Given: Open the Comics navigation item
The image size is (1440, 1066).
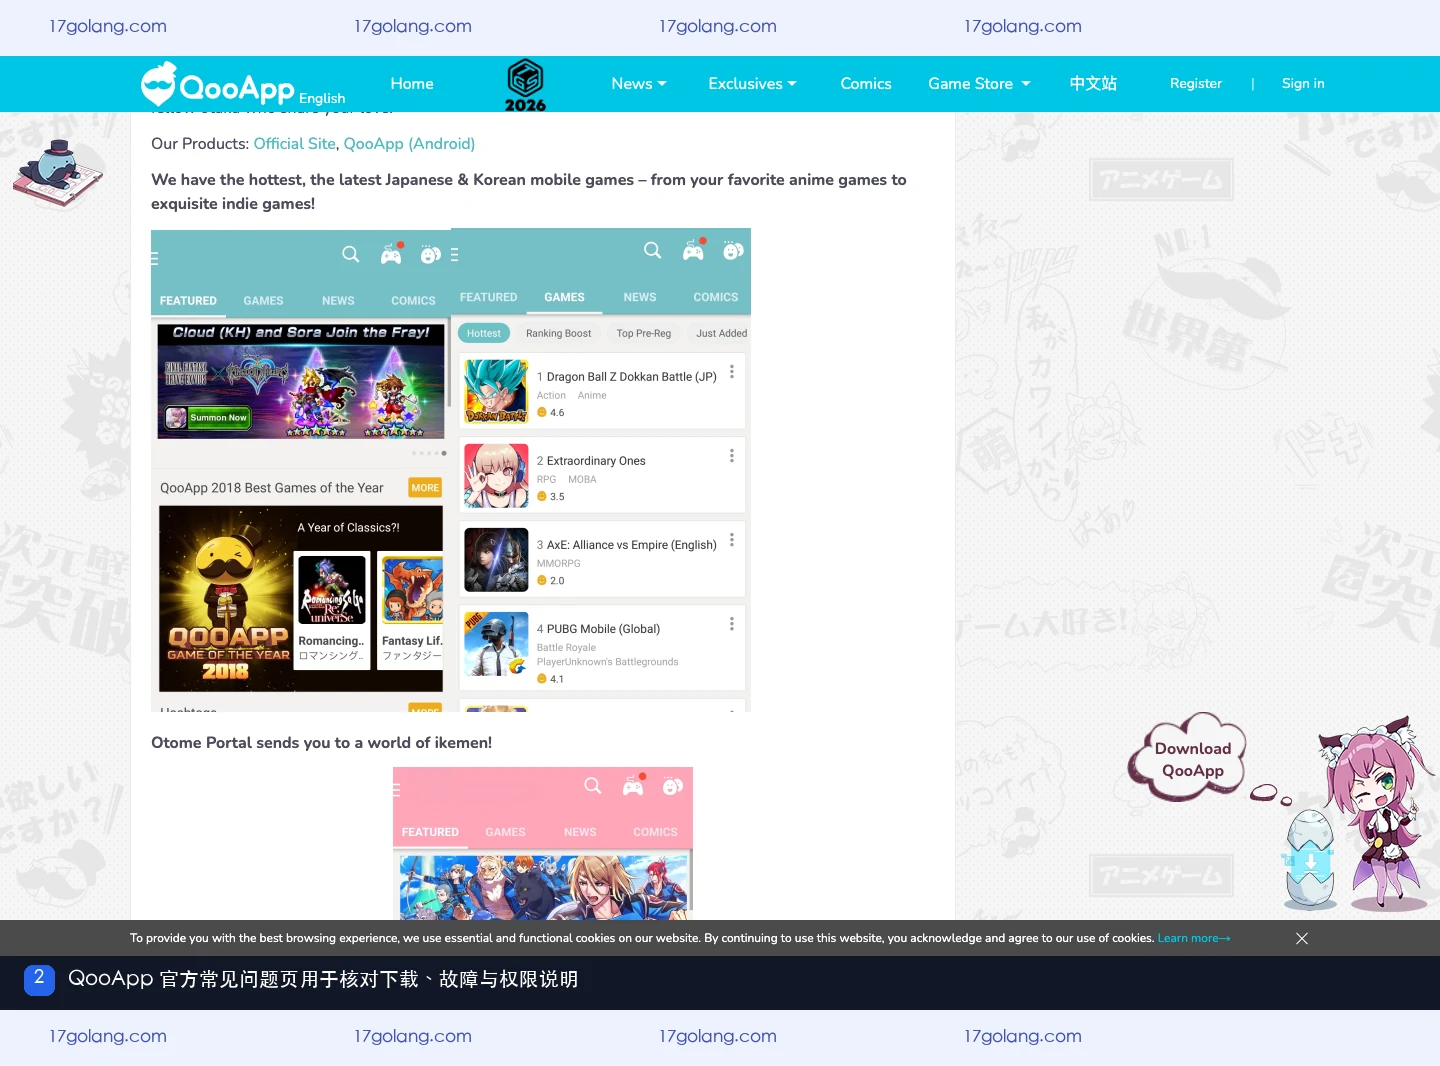Looking at the screenshot, I should tap(866, 84).
